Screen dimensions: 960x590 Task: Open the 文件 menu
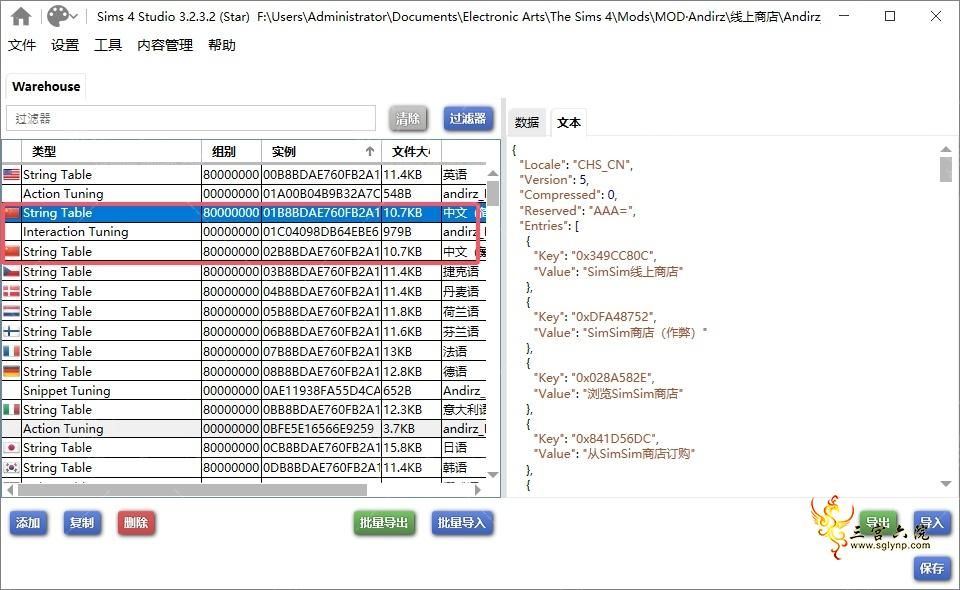point(22,45)
